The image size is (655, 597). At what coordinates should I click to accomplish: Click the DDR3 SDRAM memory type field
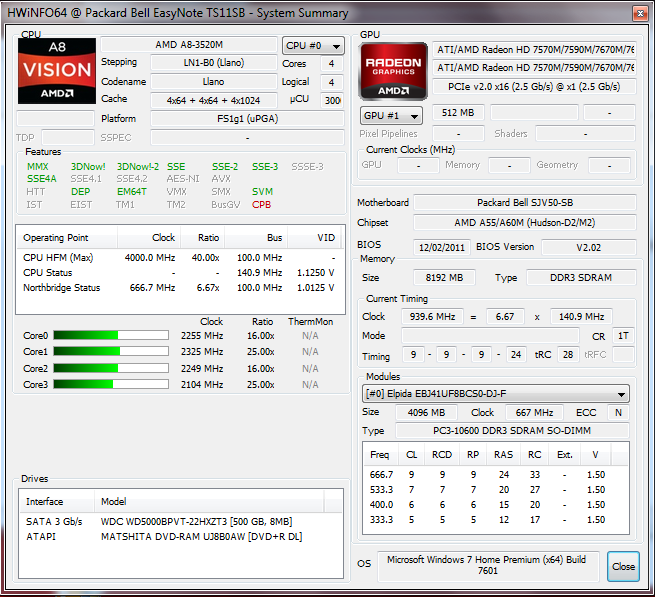coord(581,278)
